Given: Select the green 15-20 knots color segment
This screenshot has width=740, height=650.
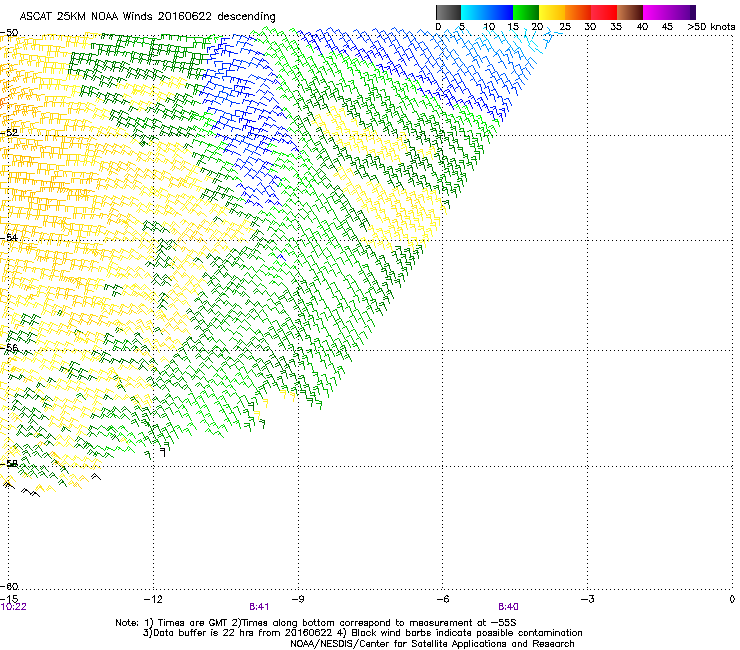Looking at the screenshot, I should tap(526, 12).
